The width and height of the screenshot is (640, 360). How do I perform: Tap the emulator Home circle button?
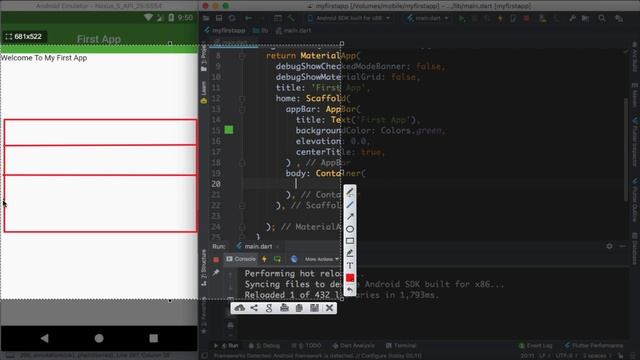99,338
